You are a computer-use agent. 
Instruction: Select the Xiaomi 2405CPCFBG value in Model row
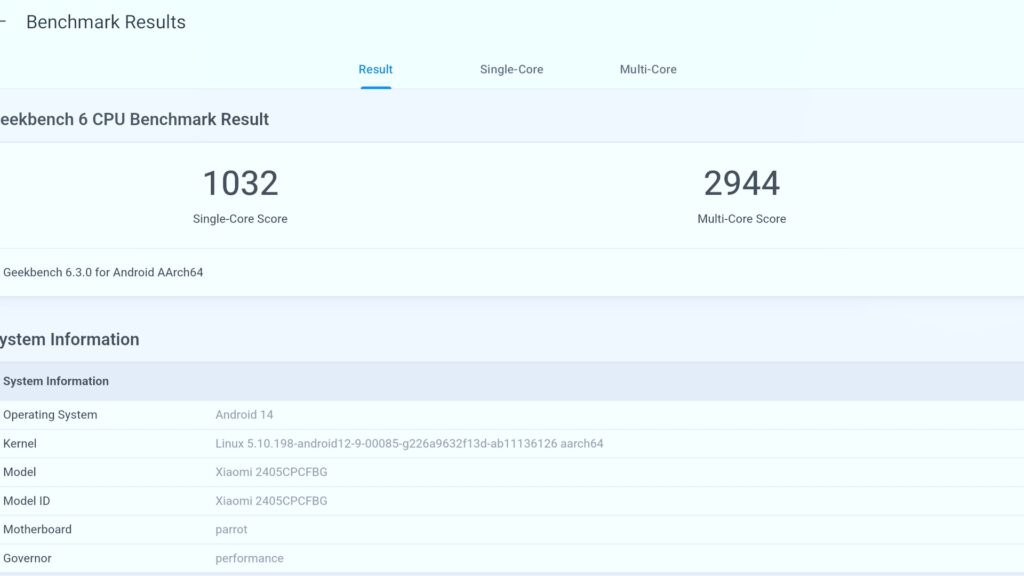[271, 472]
